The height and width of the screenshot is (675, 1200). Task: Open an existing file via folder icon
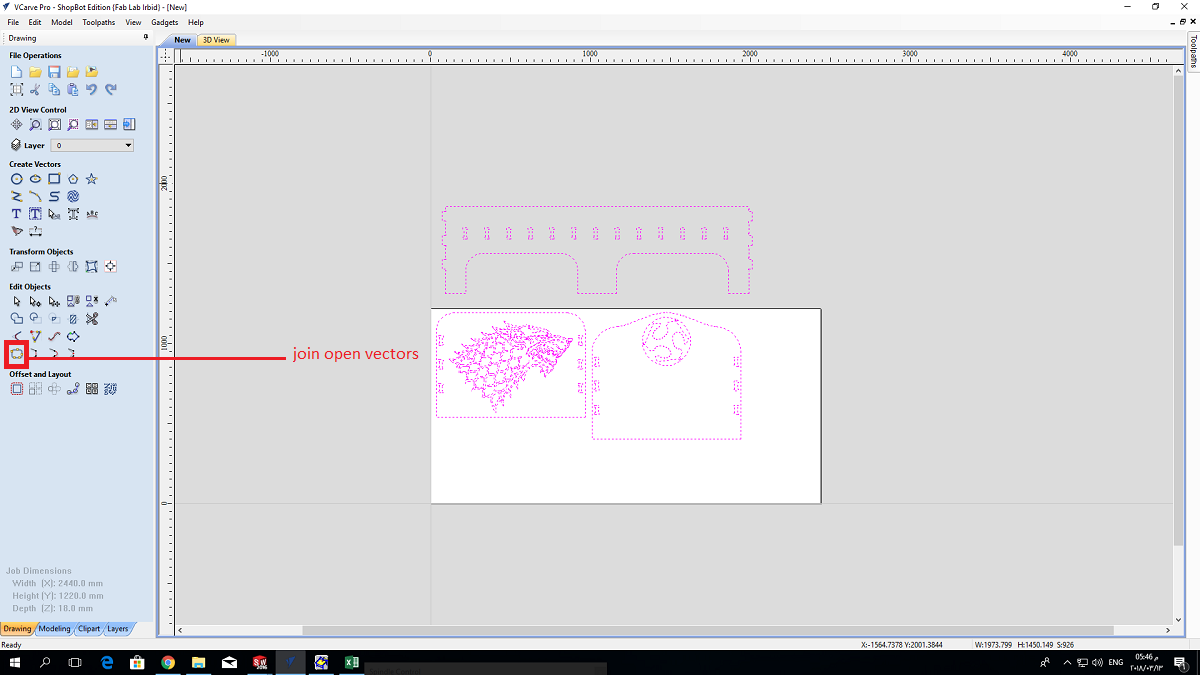(x=35, y=72)
